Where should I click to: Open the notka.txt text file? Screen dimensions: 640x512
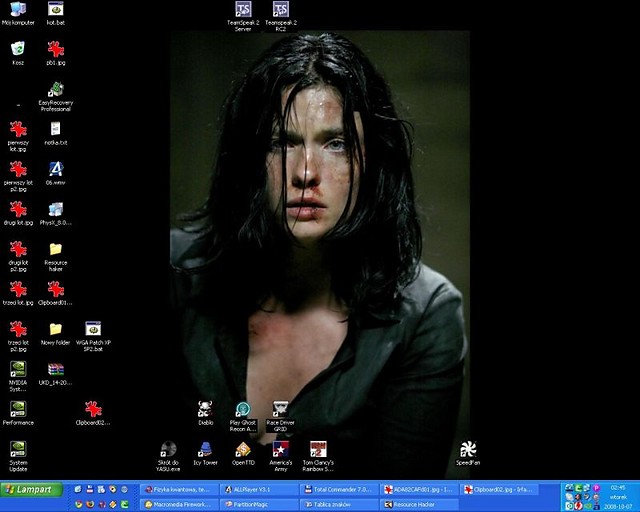pyautogui.click(x=56, y=134)
